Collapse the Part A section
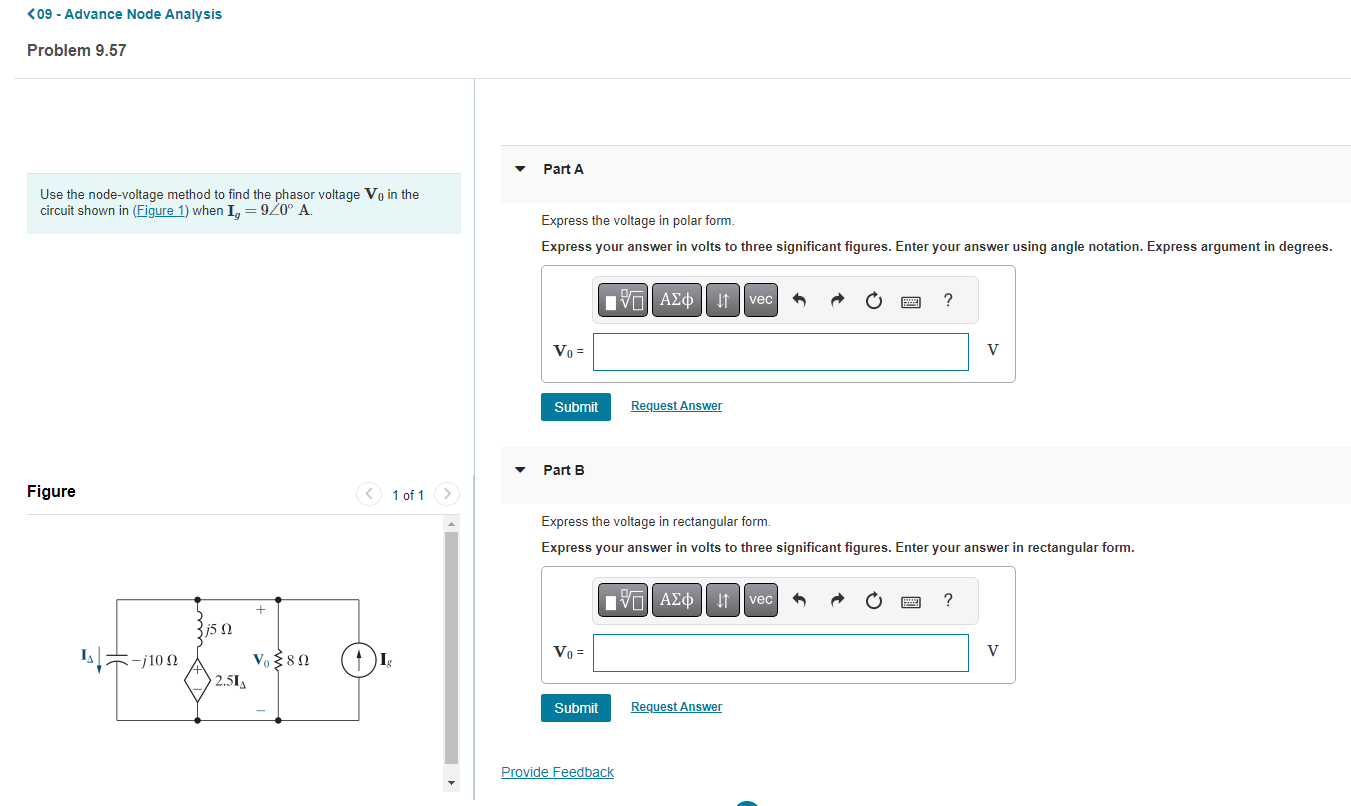 pyautogui.click(x=519, y=168)
